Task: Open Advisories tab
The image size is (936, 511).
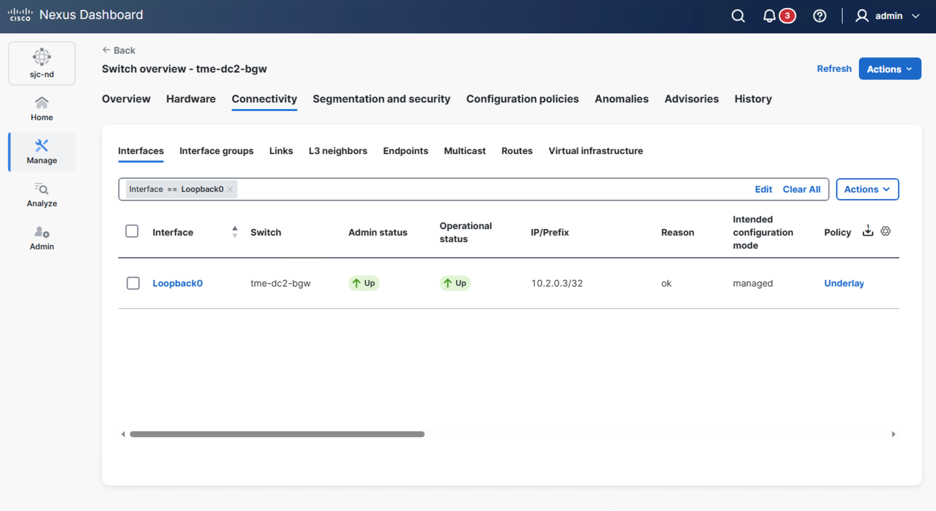Action: 691,99
